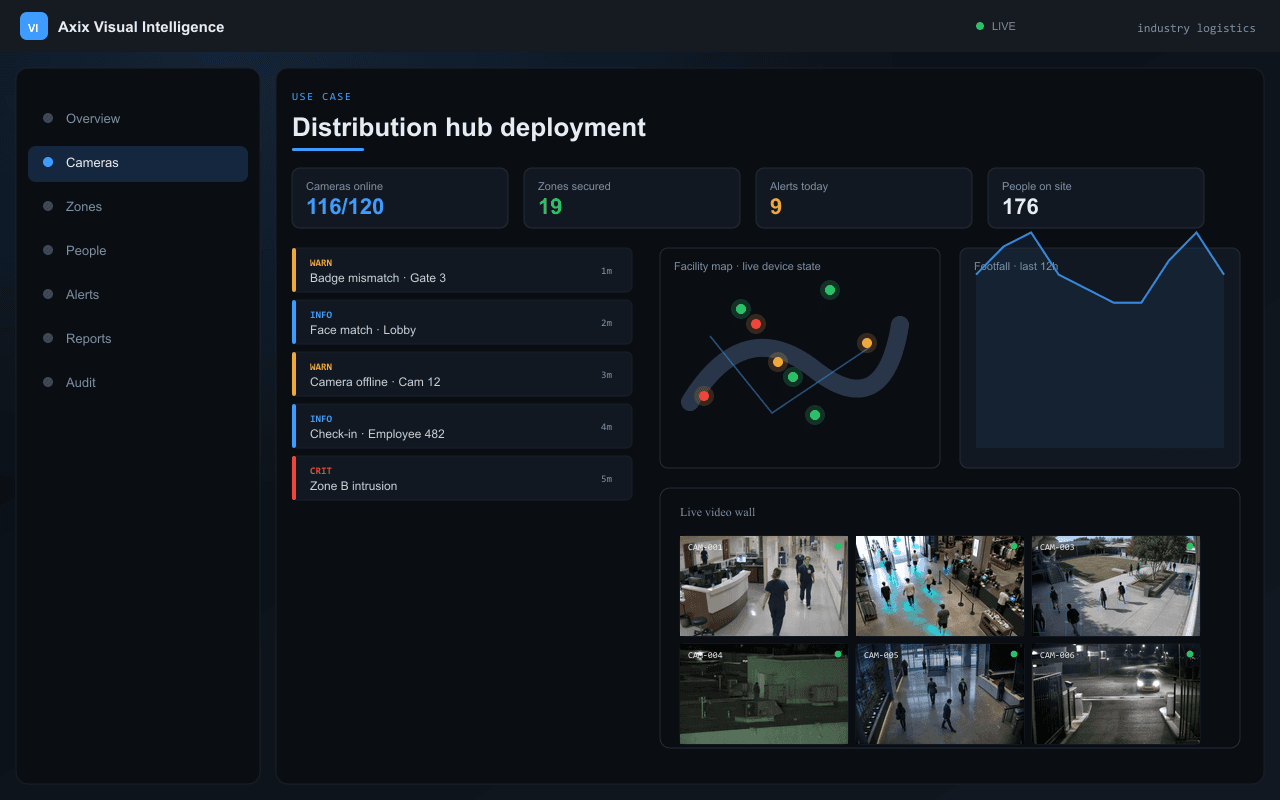The image size is (1280, 800).
Task: Click the Footfall last 12h chart
Action: click(1100, 358)
